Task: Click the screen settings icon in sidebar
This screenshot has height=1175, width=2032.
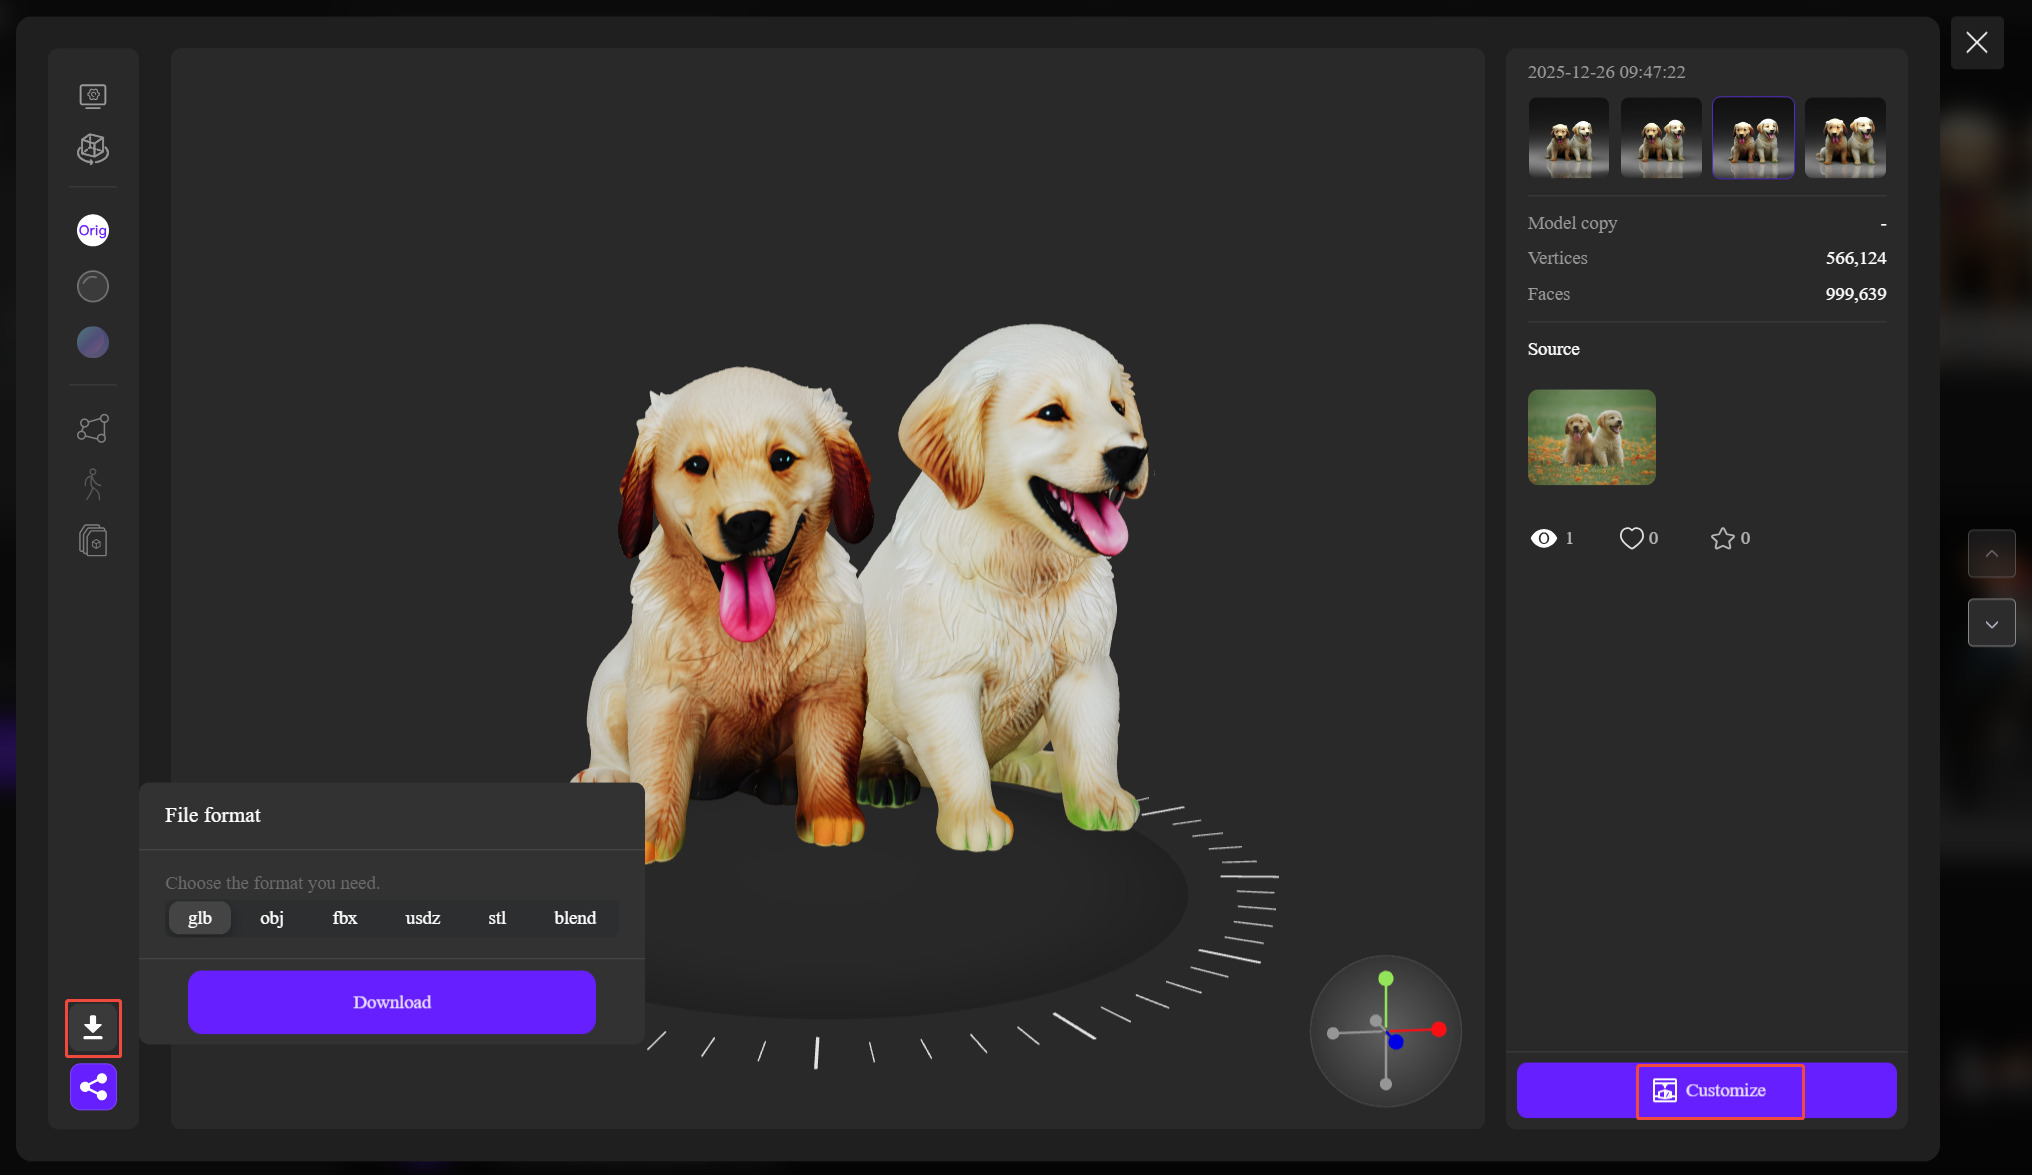Action: coord(93,95)
